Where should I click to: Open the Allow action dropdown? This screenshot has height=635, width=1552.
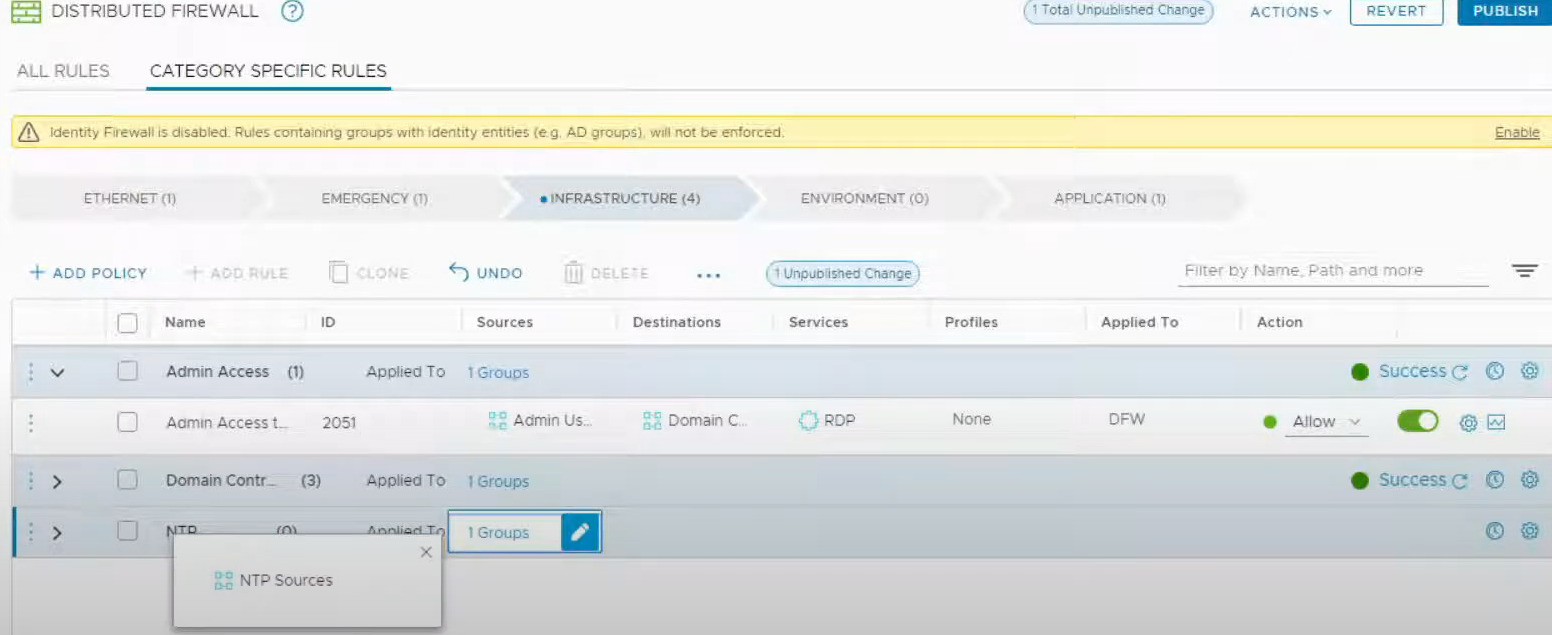[x=1326, y=422]
